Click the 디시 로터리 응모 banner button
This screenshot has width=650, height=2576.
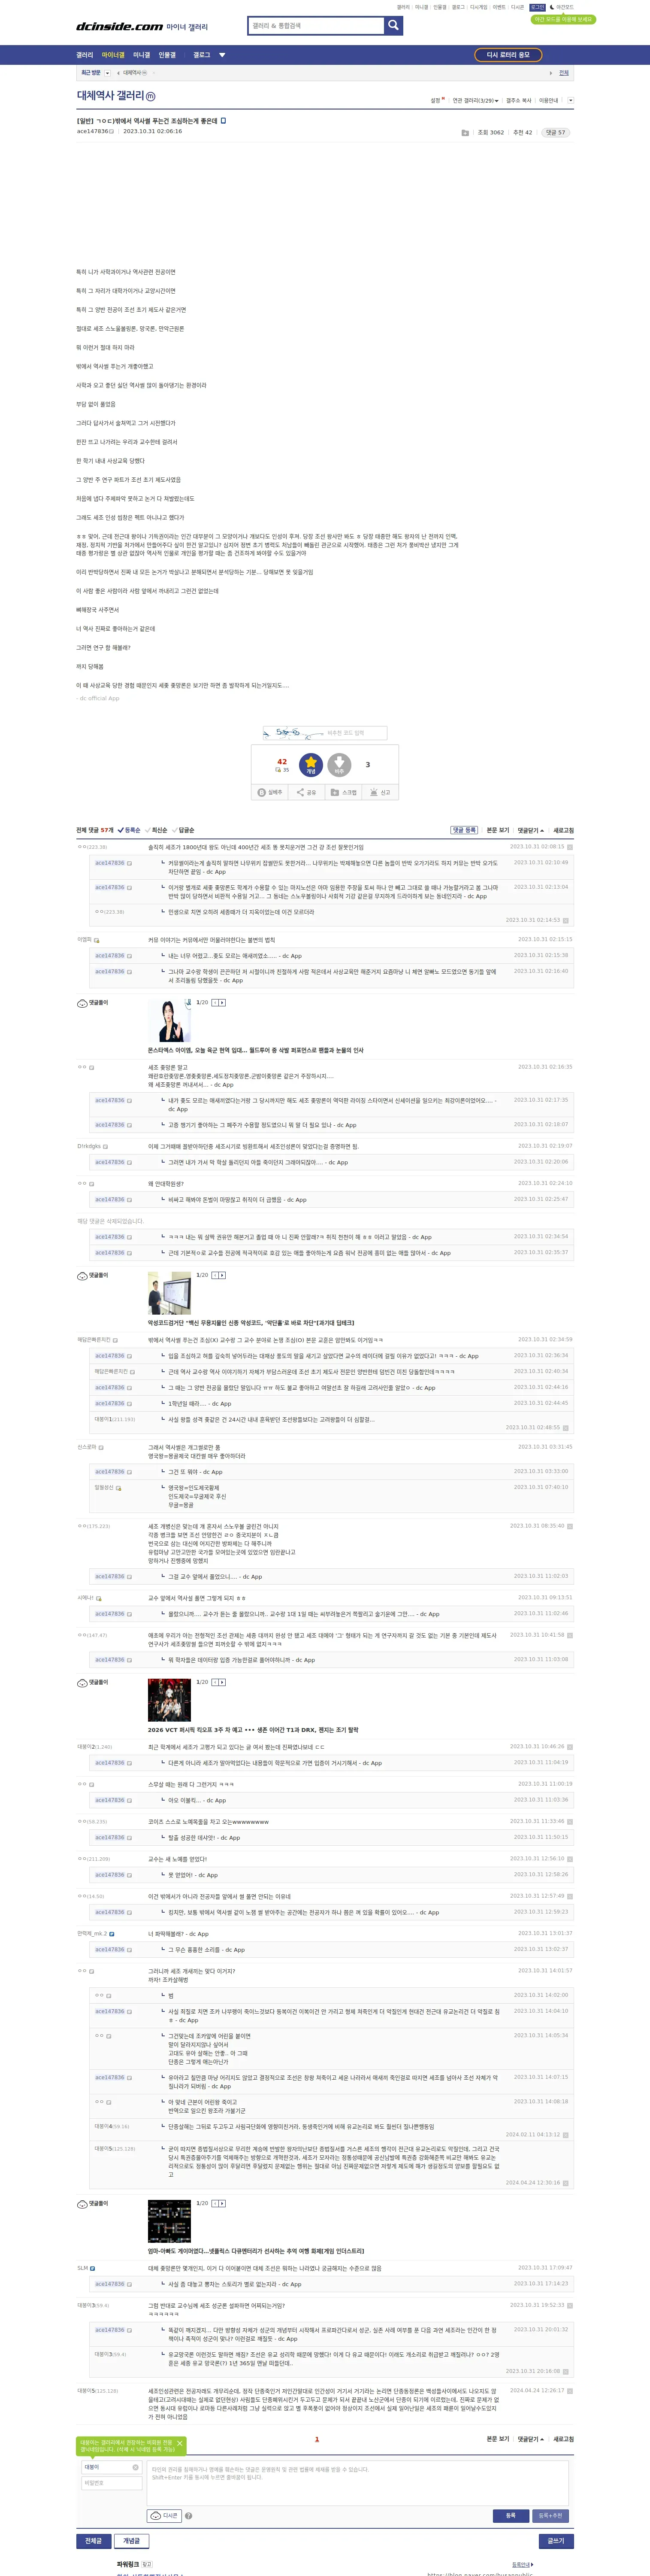point(508,55)
